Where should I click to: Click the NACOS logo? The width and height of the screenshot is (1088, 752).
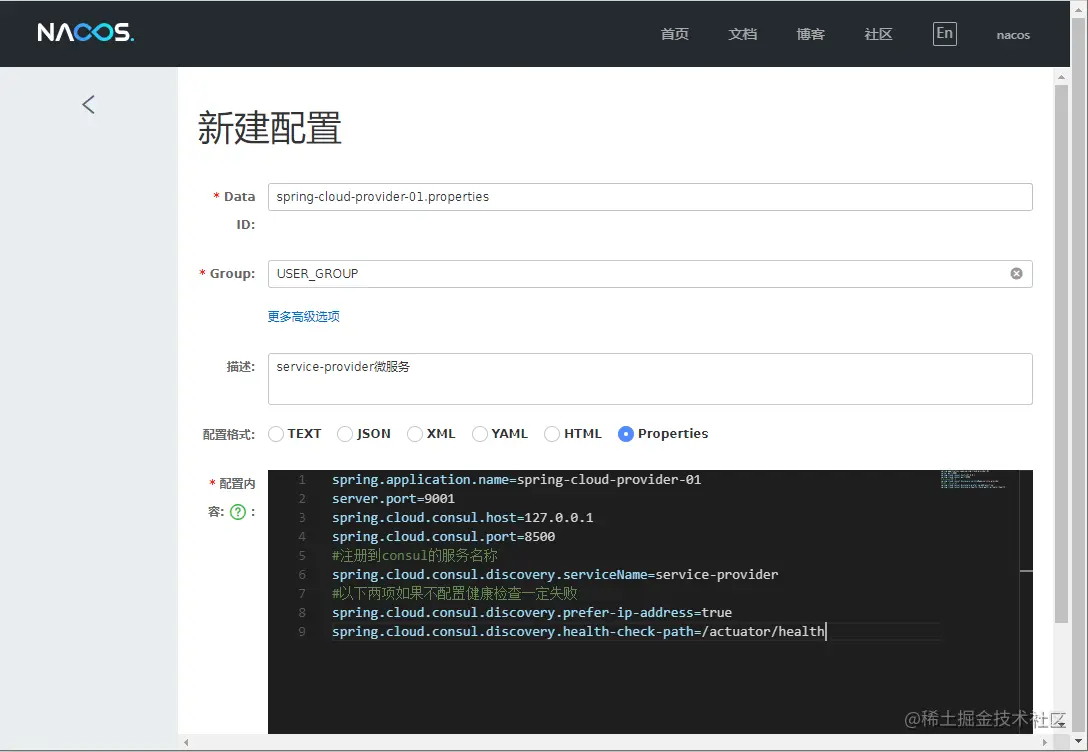[85, 33]
